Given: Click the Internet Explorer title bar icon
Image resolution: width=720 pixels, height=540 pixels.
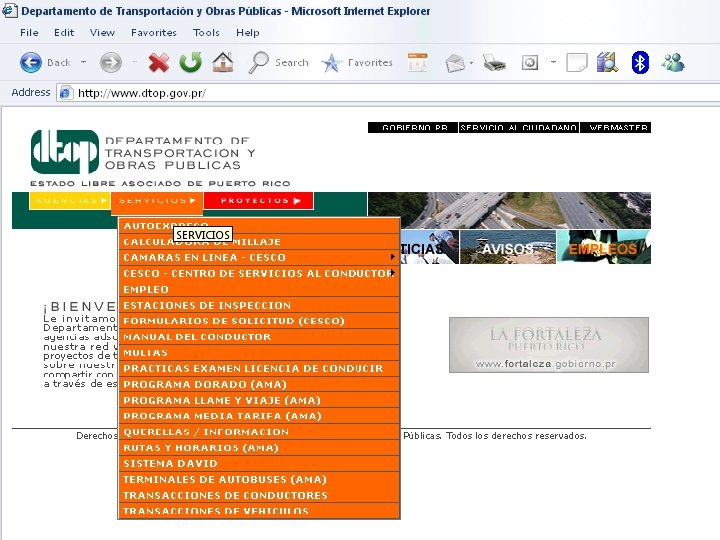Looking at the screenshot, I should (x=10, y=10).
